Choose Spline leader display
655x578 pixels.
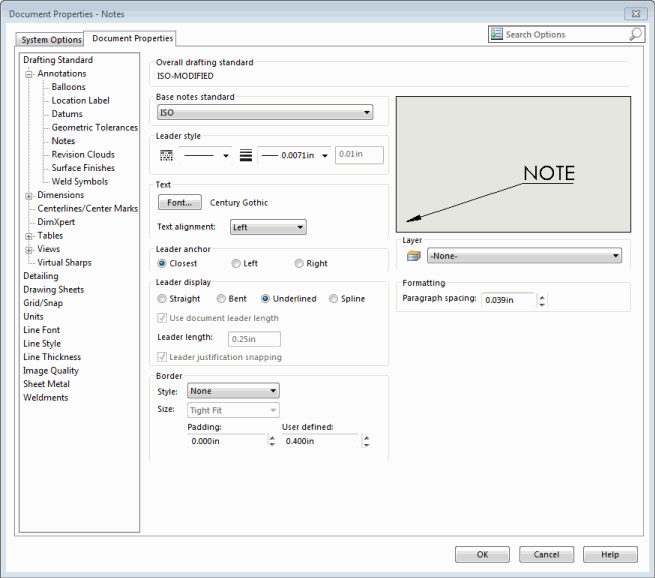[333, 299]
